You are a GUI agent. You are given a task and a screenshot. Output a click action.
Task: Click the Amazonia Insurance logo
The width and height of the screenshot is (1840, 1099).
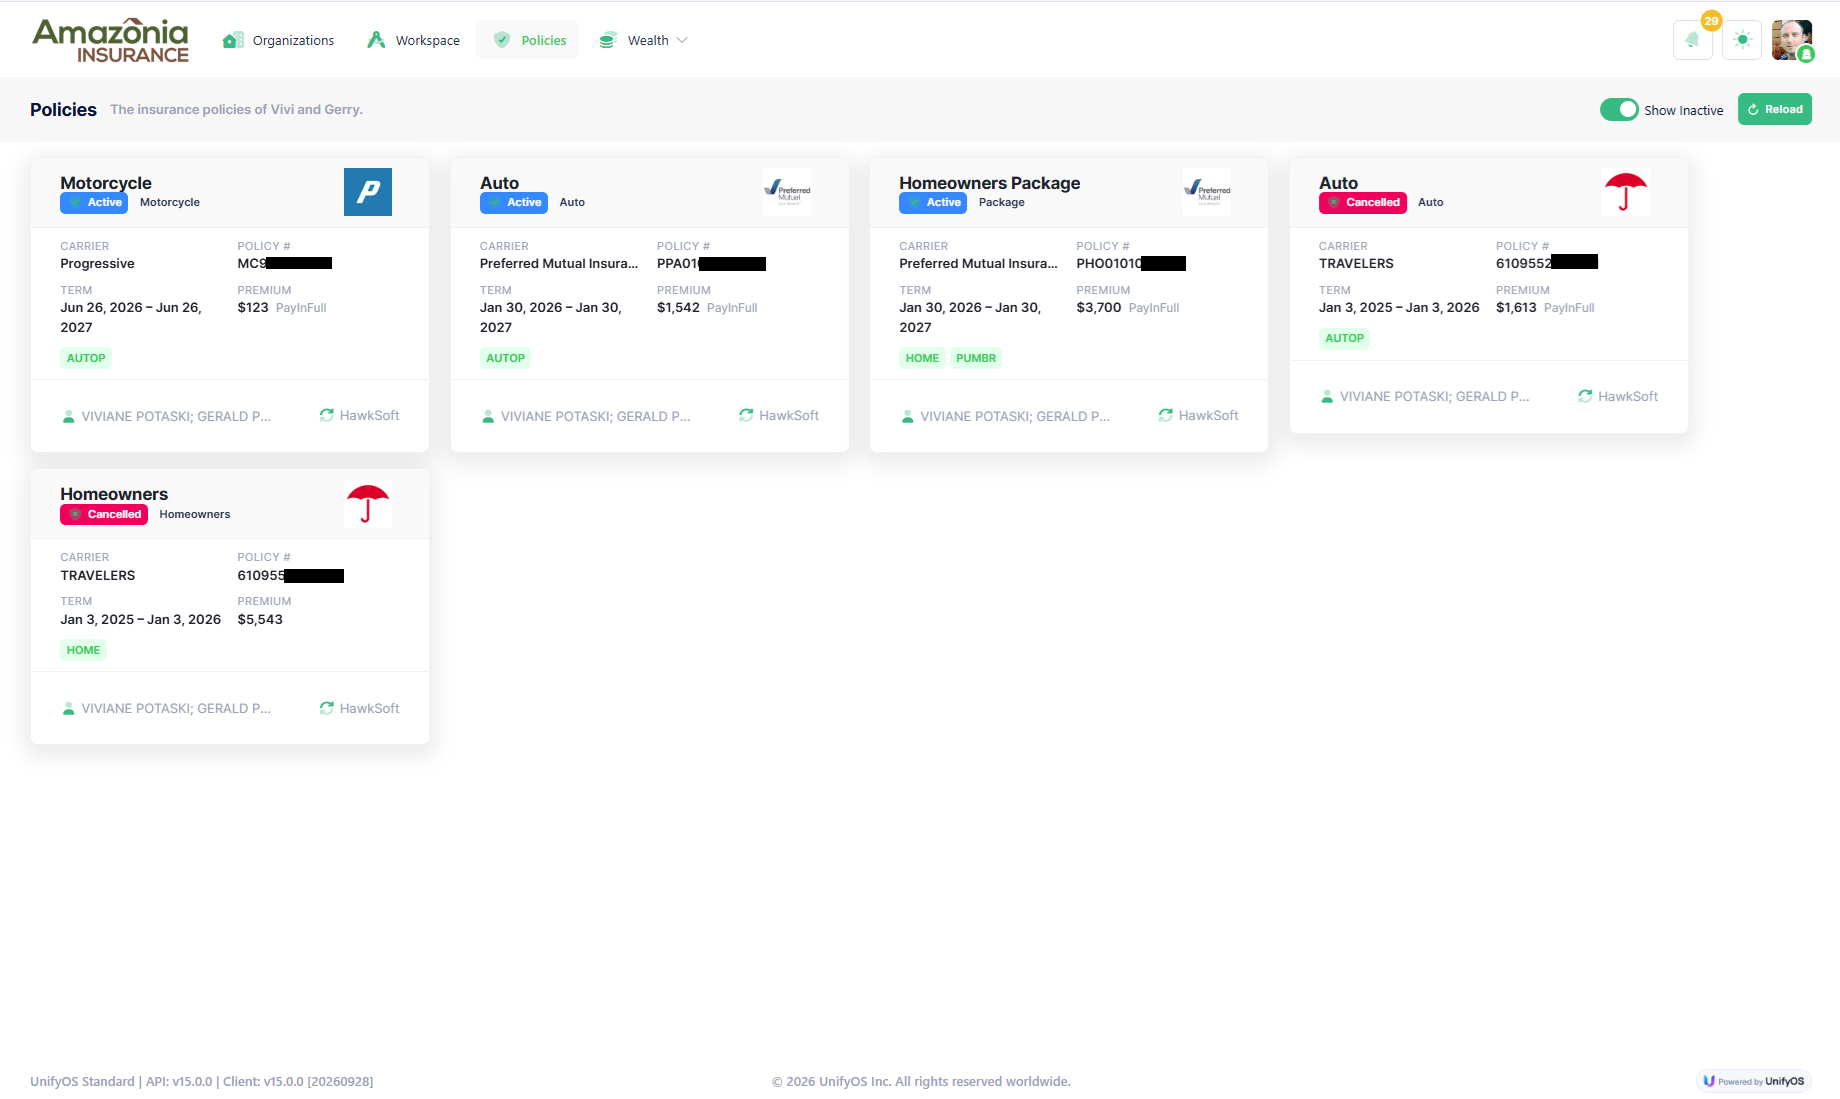(x=111, y=40)
